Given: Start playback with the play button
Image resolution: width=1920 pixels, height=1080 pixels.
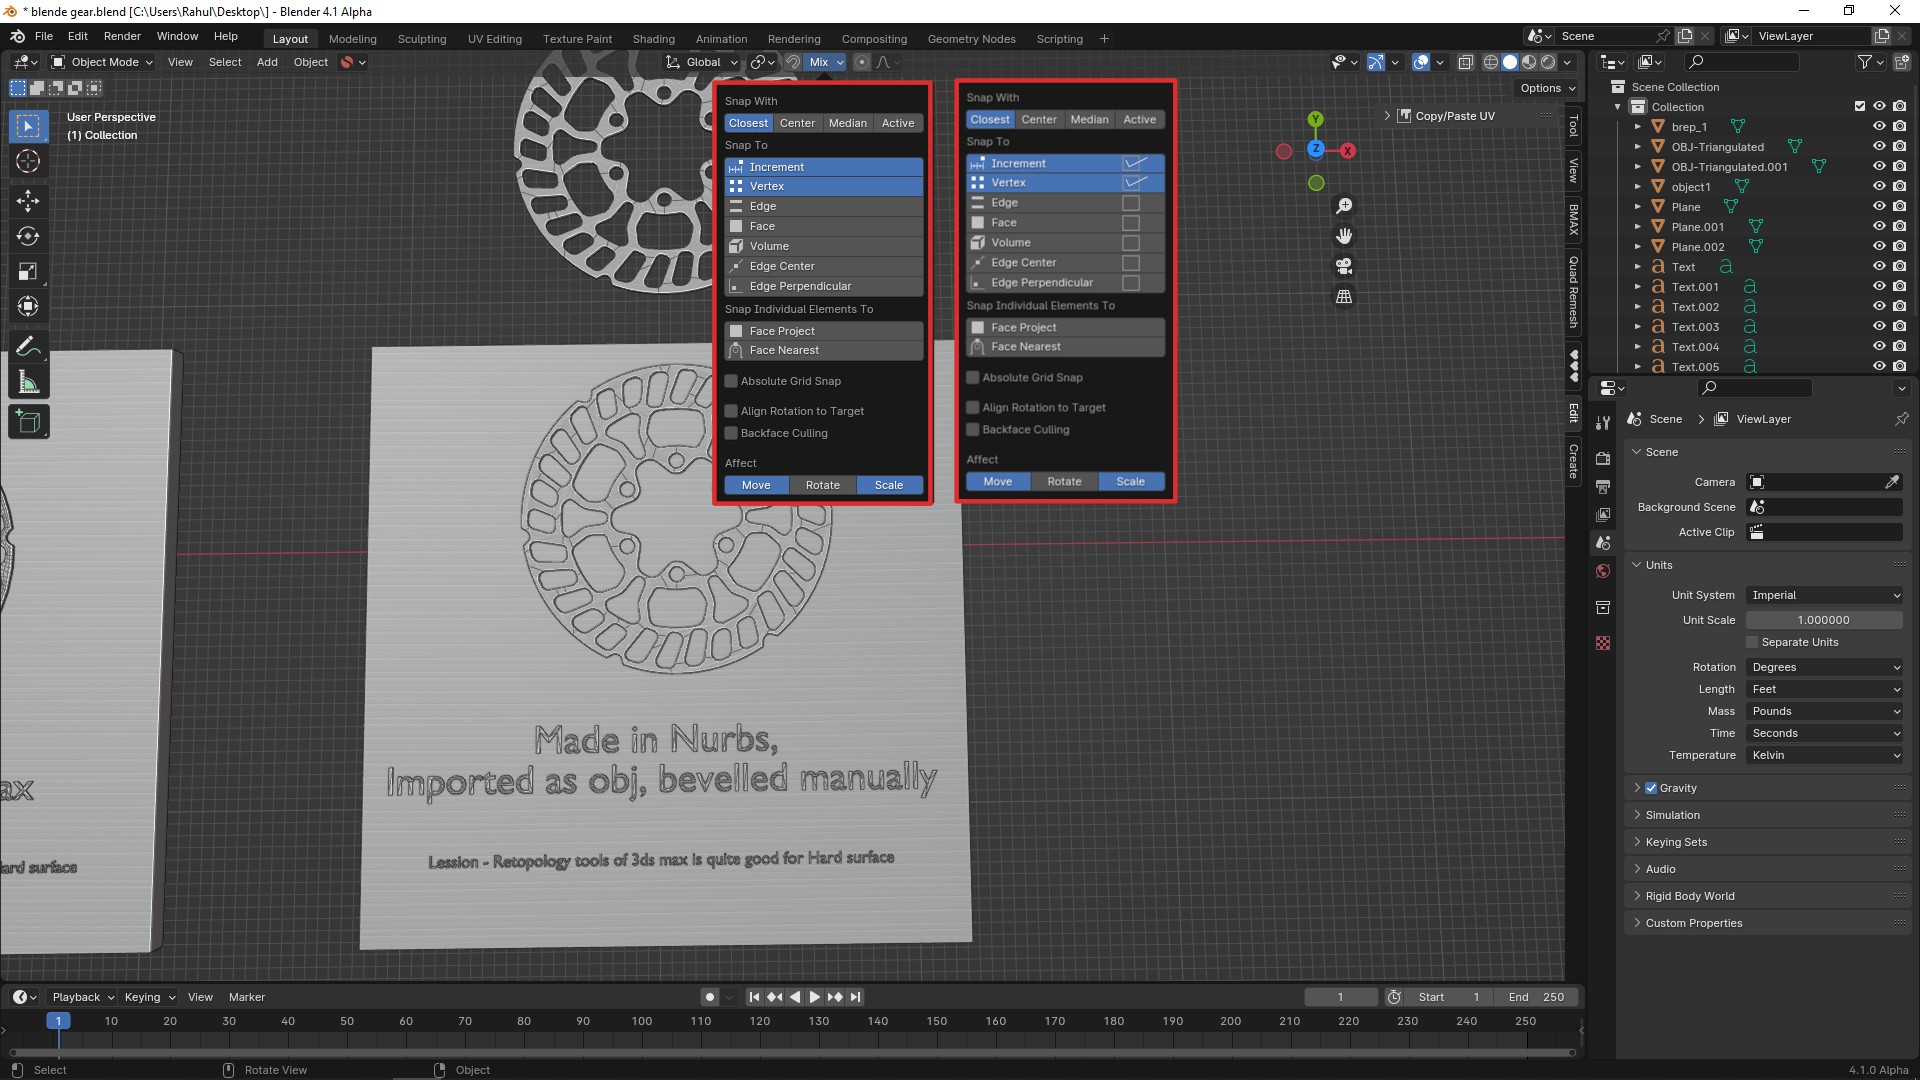Looking at the screenshot, I should pos(814,997).
